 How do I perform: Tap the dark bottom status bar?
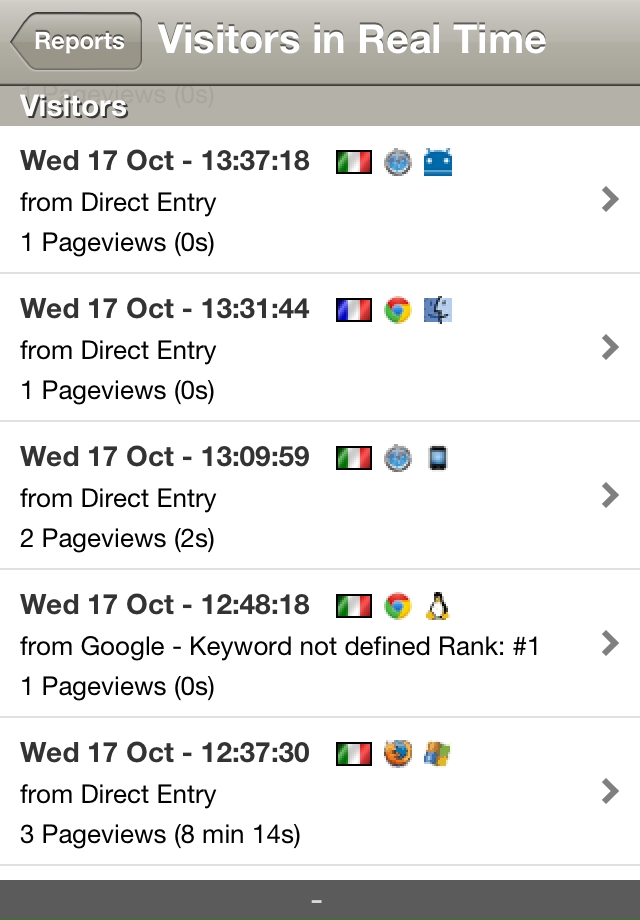(320, 900)
